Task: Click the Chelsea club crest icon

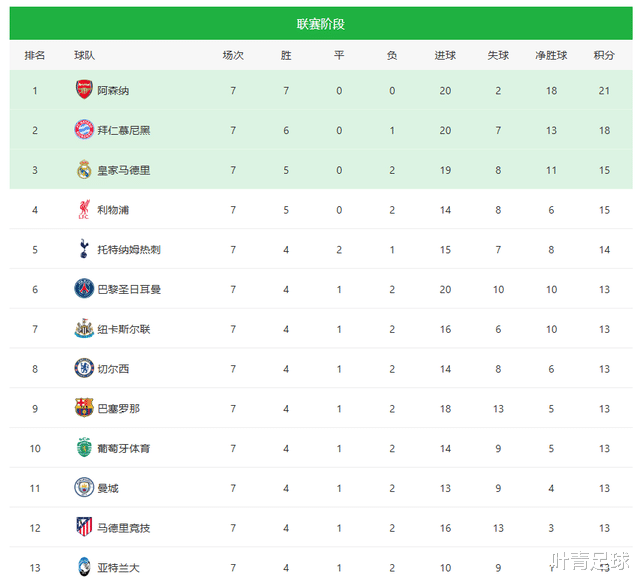Action: [x=84, y=368]
